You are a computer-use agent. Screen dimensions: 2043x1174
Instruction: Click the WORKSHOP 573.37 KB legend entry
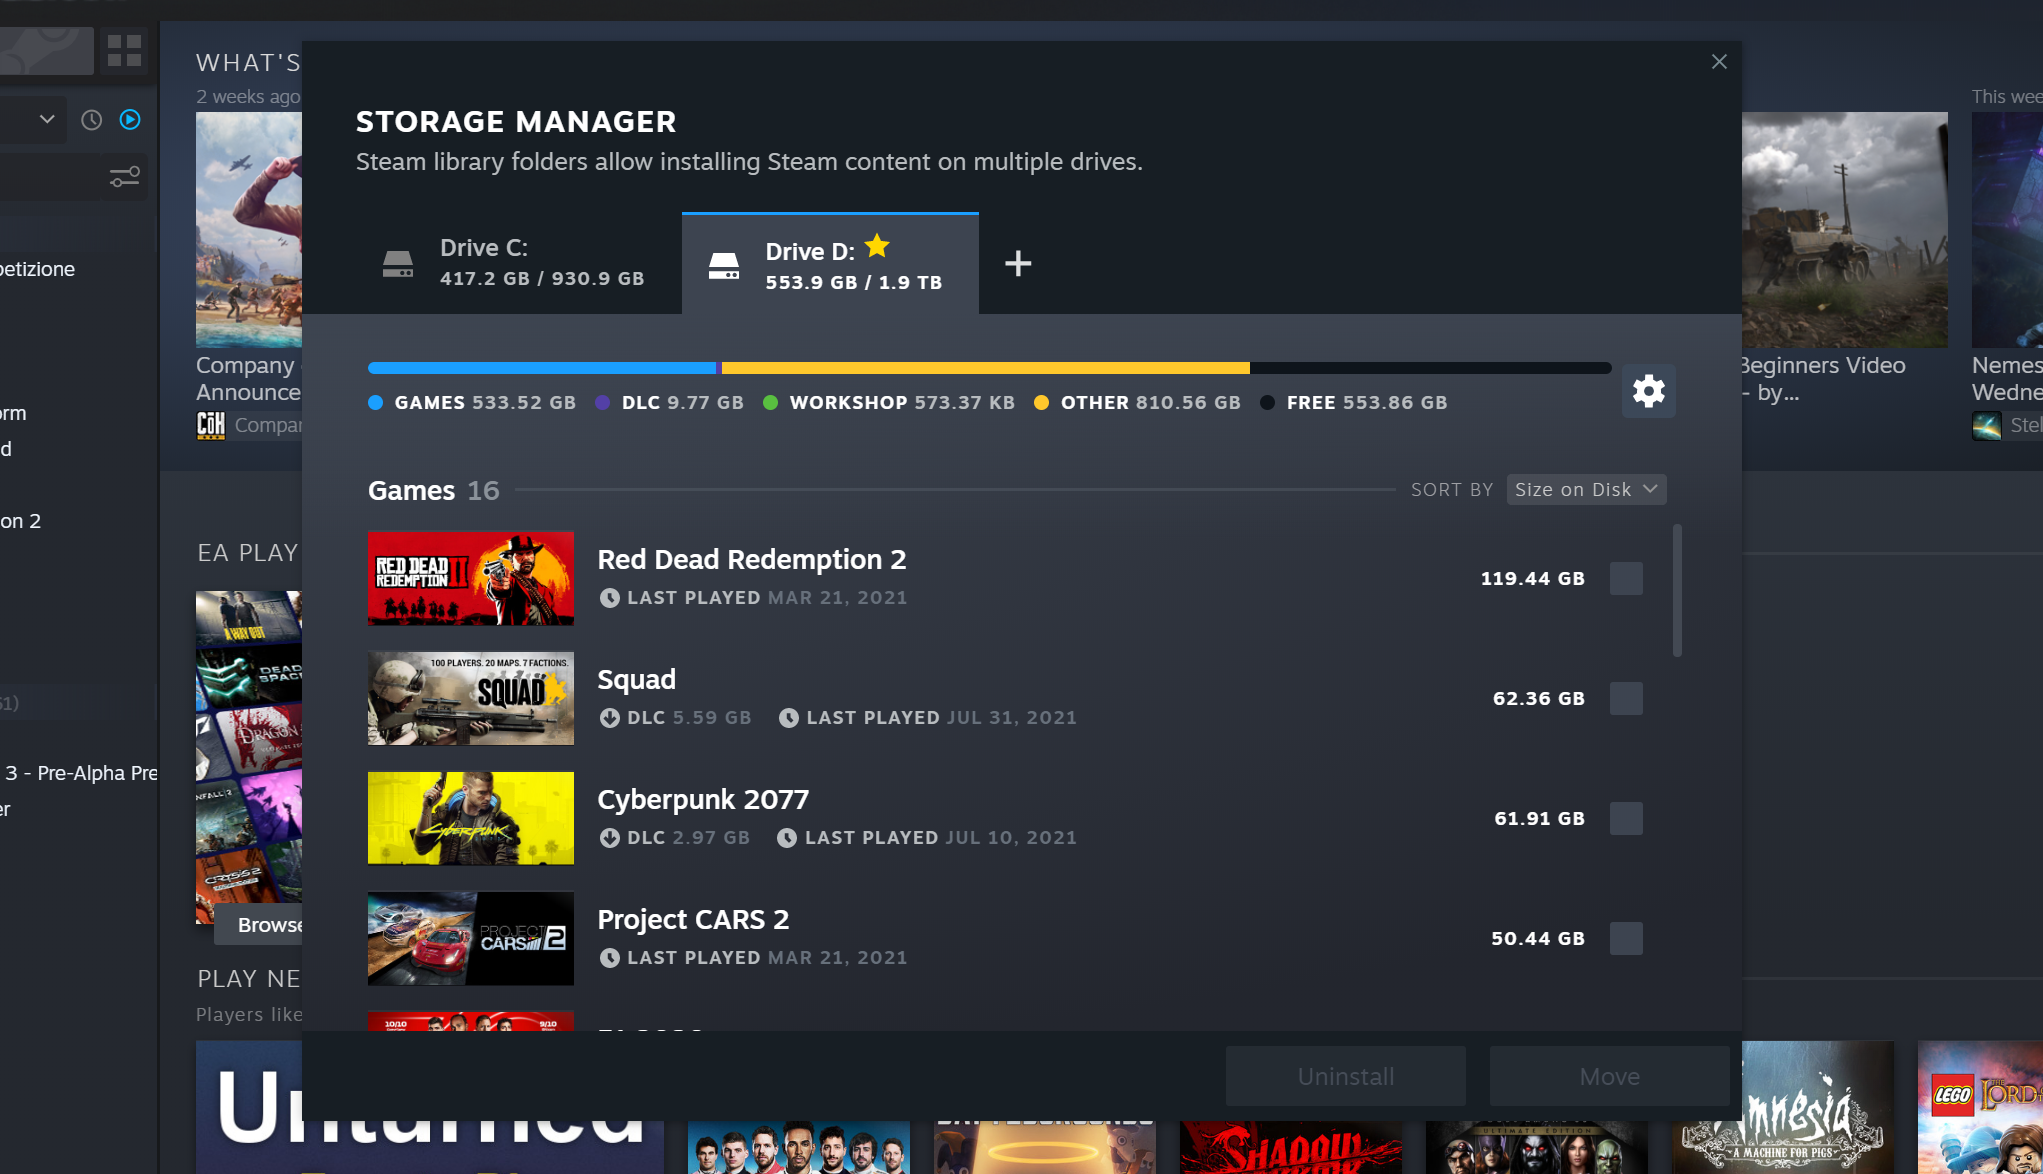(x=889, y=403)
